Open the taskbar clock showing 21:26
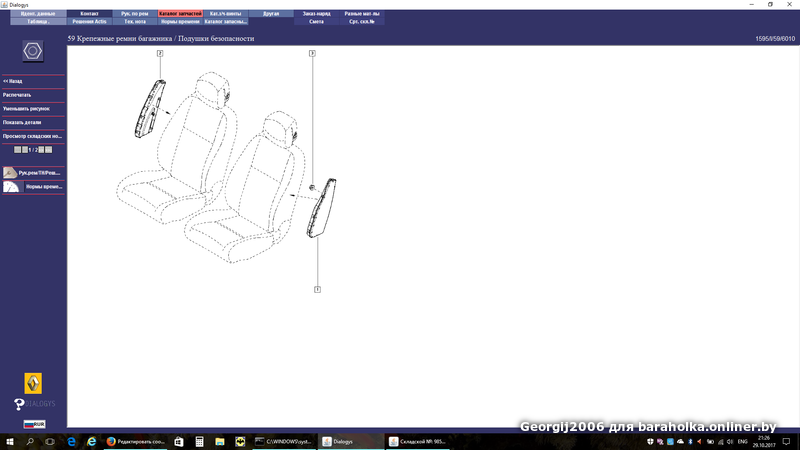This screenshot has height=450, width=800. pyautogui.click(x=764, y=442)
